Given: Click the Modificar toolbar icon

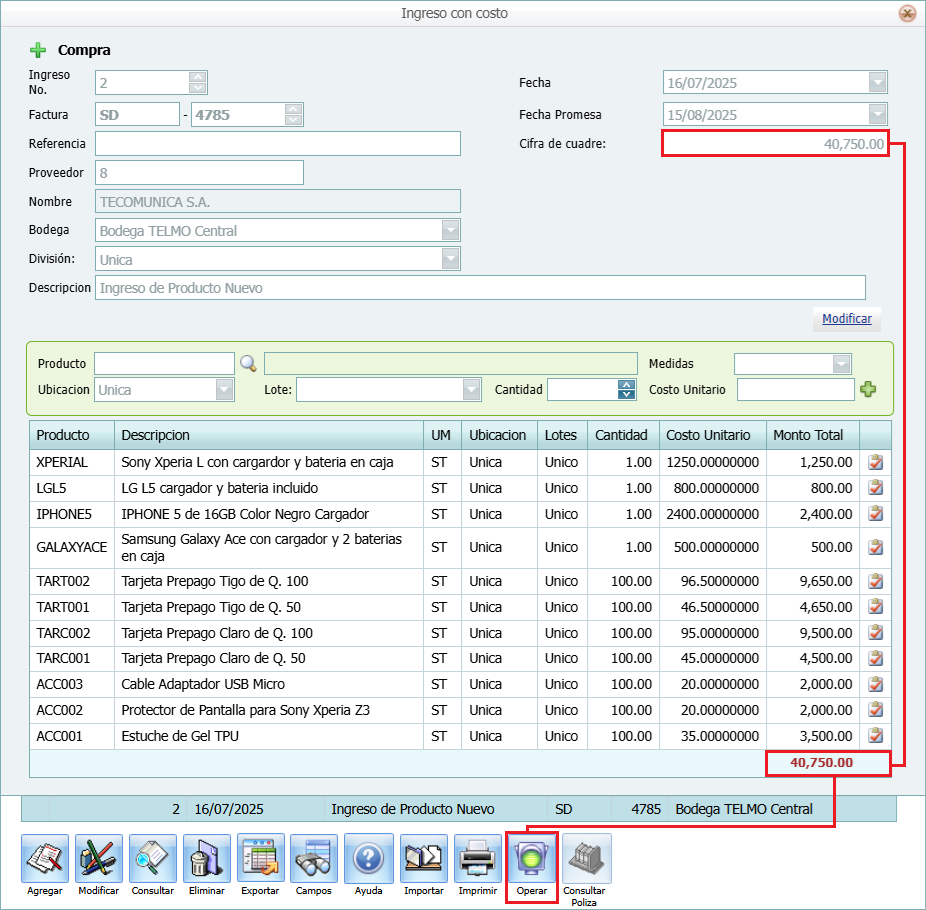Looking at the screenshot, I should pyautogui.click(x=98, y=859).
